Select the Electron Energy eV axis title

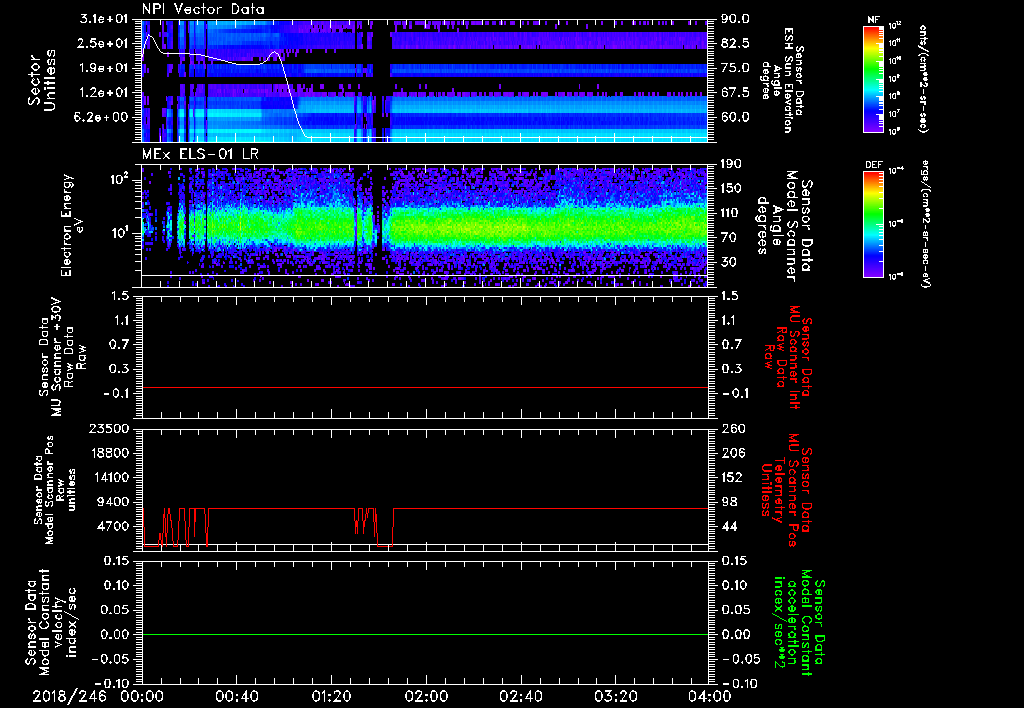[73, 225]
